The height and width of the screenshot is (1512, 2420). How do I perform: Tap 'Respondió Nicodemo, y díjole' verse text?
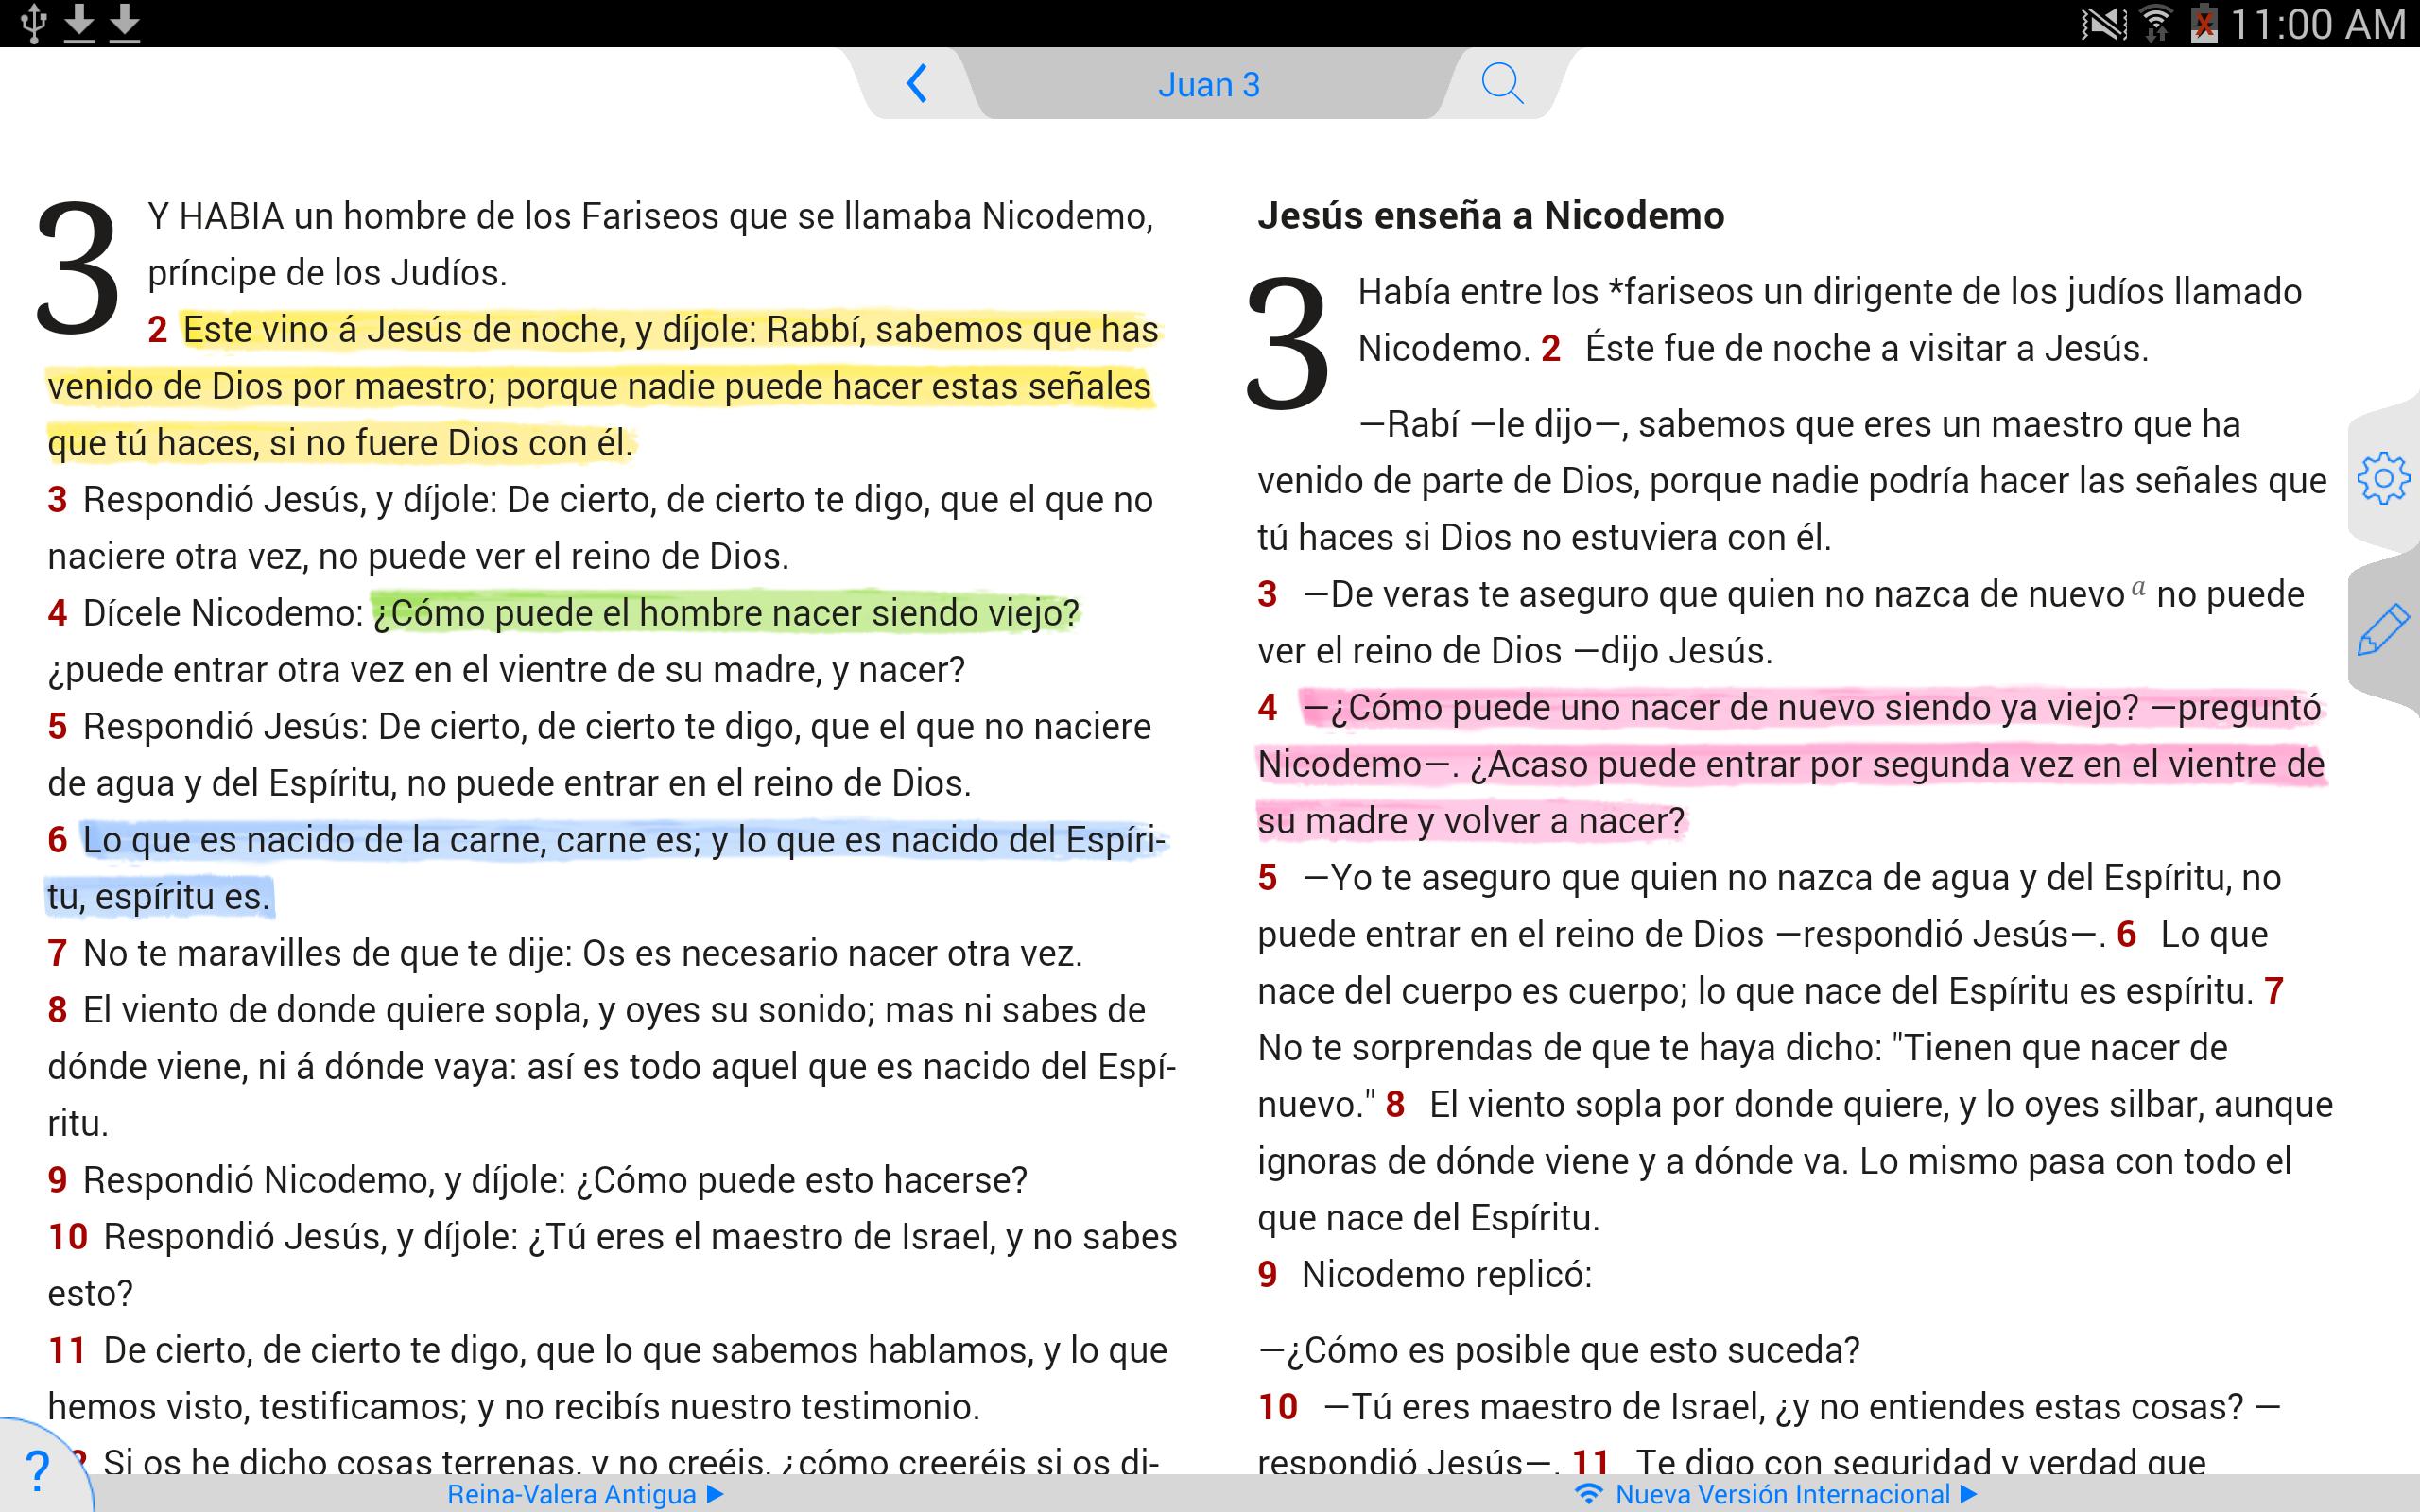(555, 1180)
